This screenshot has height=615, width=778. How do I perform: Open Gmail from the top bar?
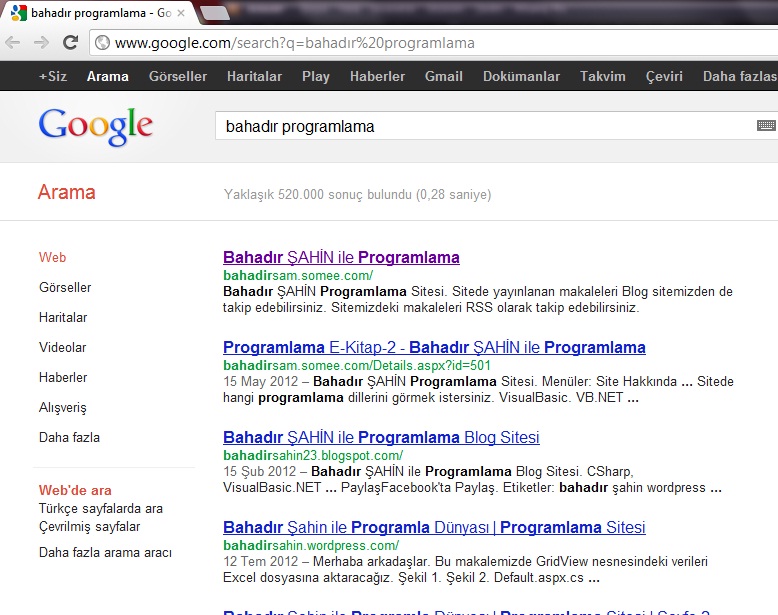click(444, 76)
